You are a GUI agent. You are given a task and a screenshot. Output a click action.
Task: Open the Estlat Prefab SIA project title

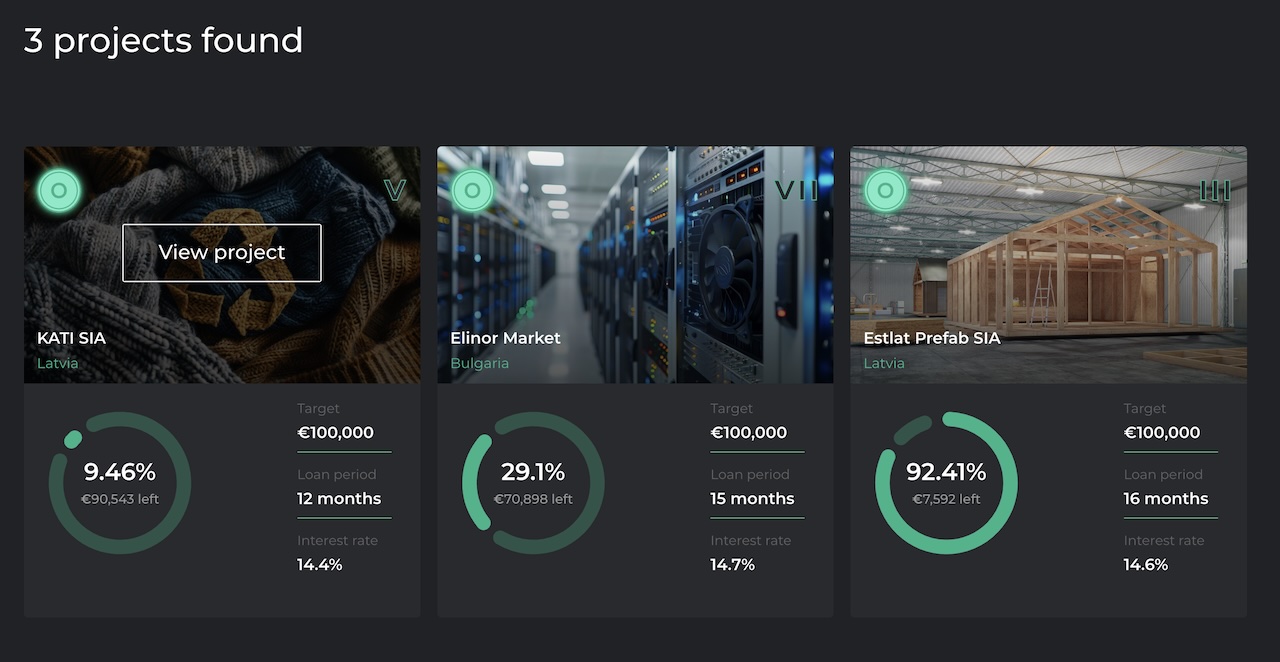(x=931, y=338)
